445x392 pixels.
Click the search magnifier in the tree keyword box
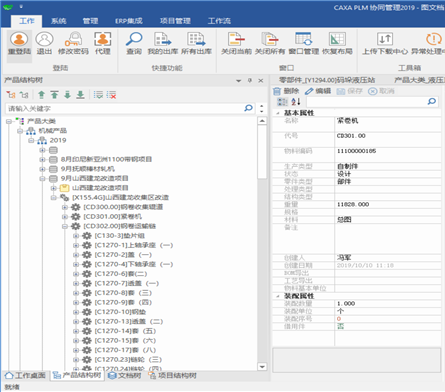click(248, 108)
